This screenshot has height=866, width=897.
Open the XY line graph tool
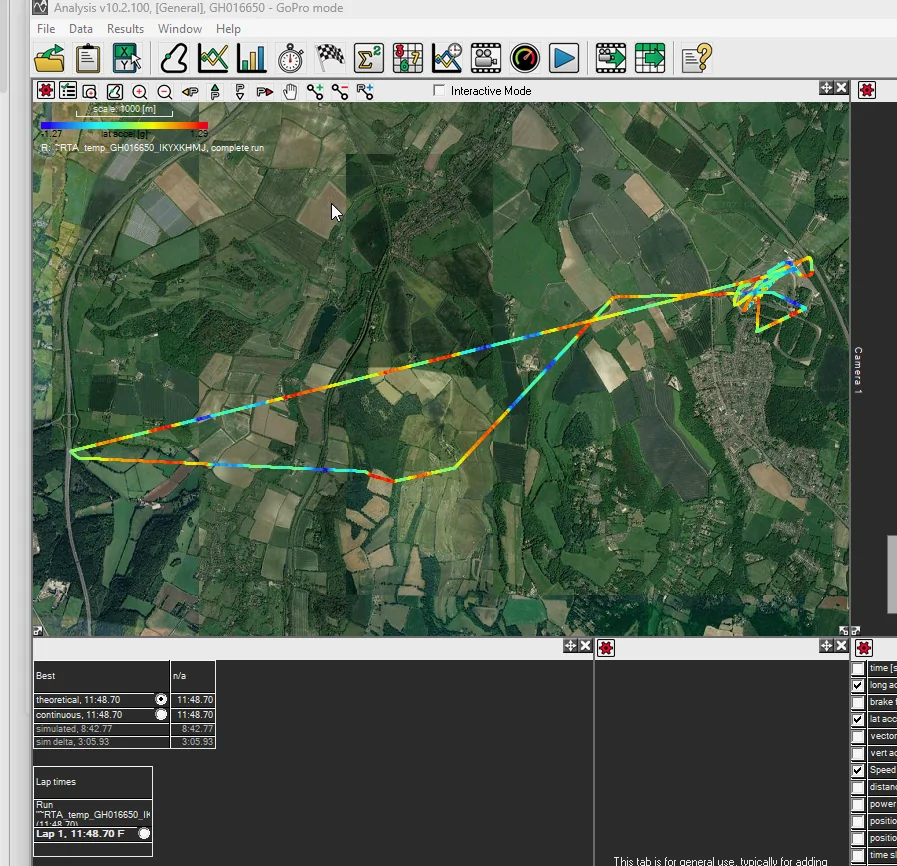click(213, 58)
